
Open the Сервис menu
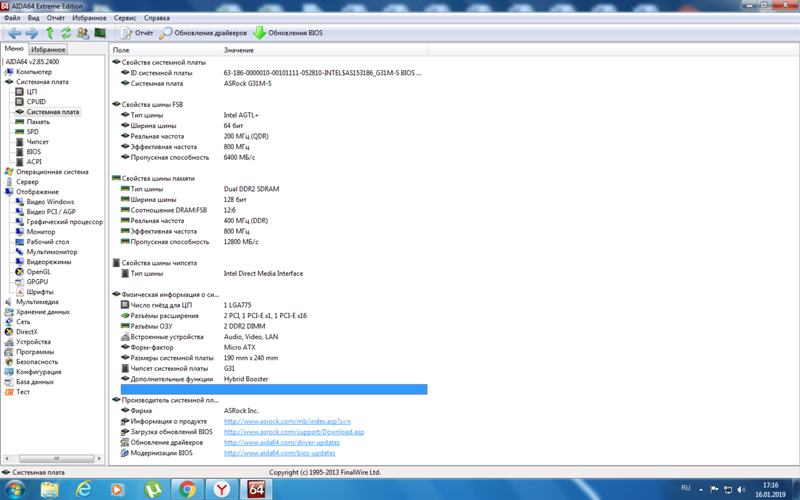(125, 18)
